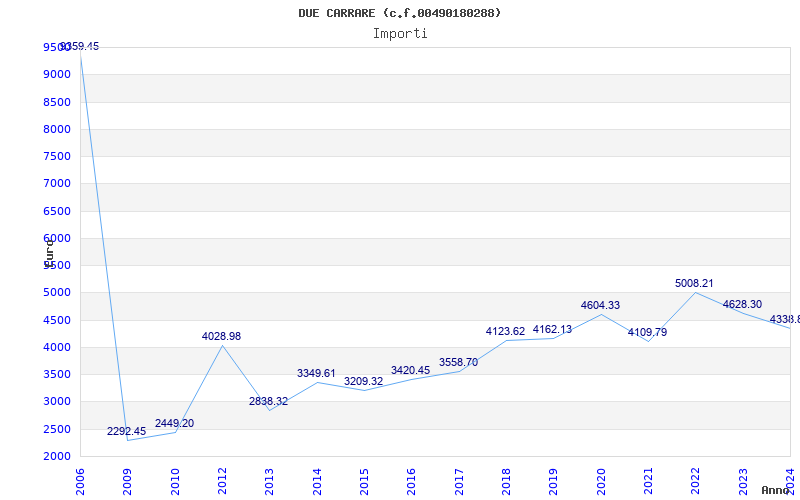800x500 pixels.
Task: Click the 5008.21 data label for 2022
Action: coord(694,284)
